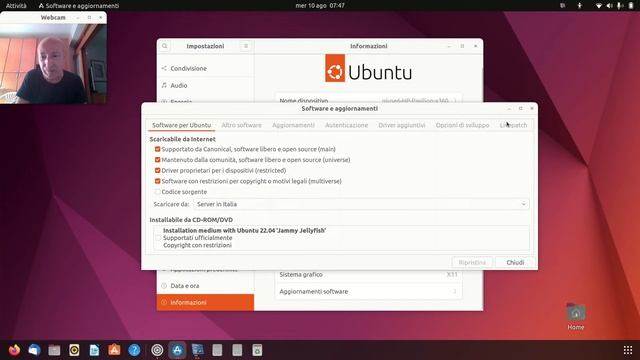Image resolution: width=640 pixels, height=360 pixels.
Task: Open the Help question mark dock icon
Action: tap(134, 350)
